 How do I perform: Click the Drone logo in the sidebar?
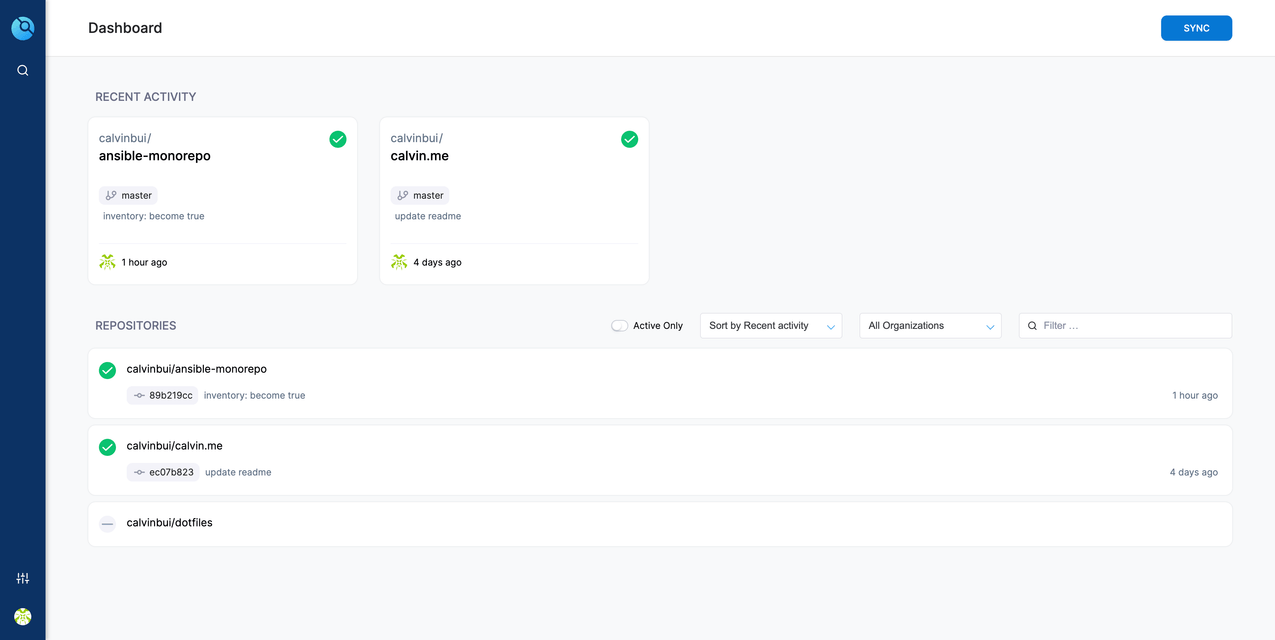[22, 27]
